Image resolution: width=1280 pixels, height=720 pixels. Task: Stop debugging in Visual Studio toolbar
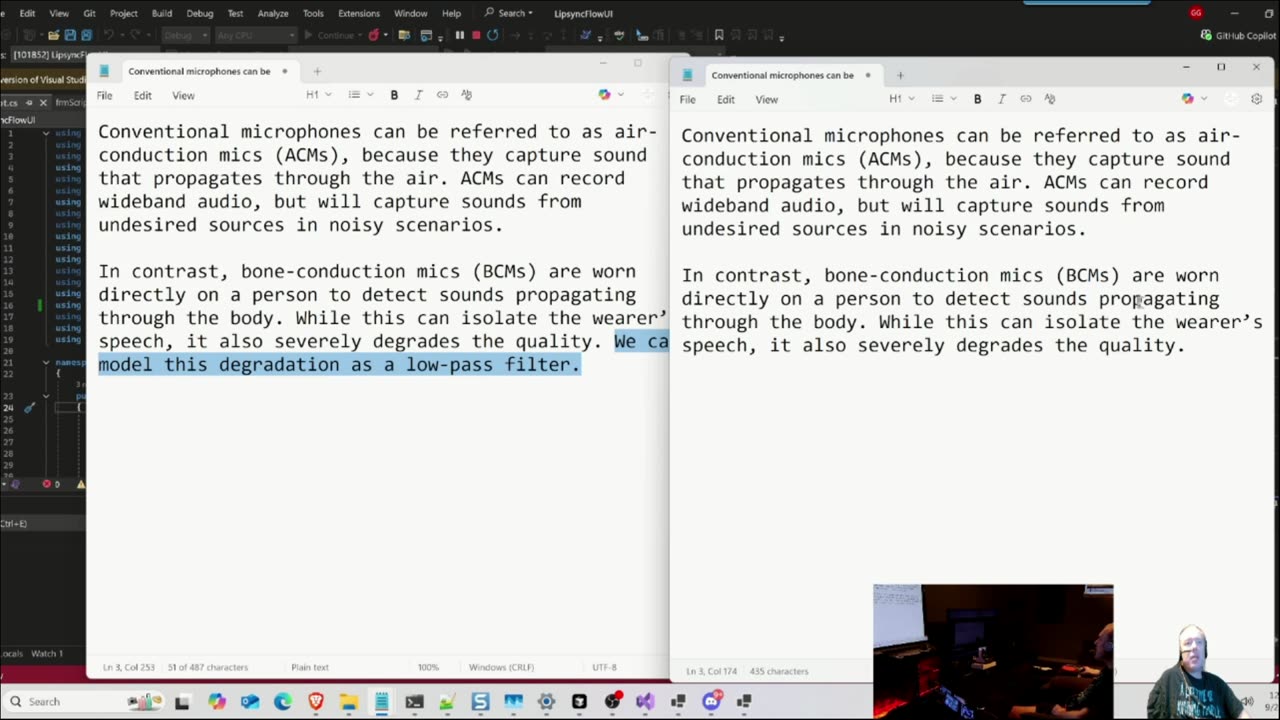[x=476, y=35]
